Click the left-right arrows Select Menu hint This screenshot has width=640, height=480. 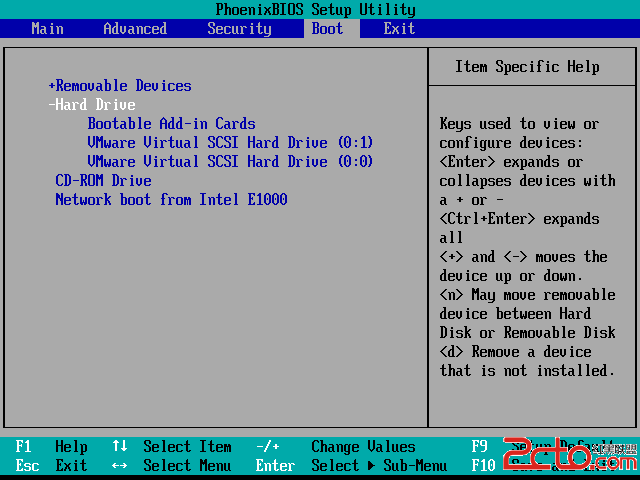(x=171, y=465)
